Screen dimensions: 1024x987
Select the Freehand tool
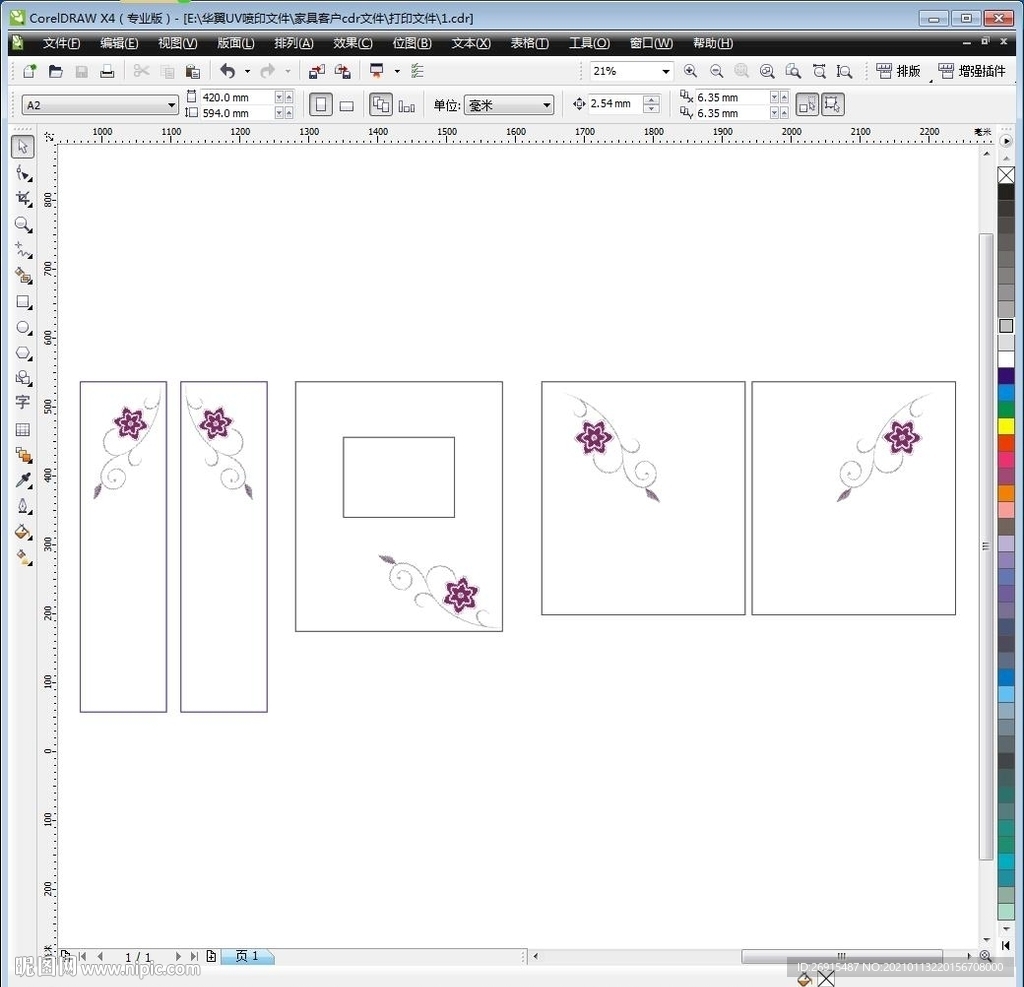[x=24, y=250]
